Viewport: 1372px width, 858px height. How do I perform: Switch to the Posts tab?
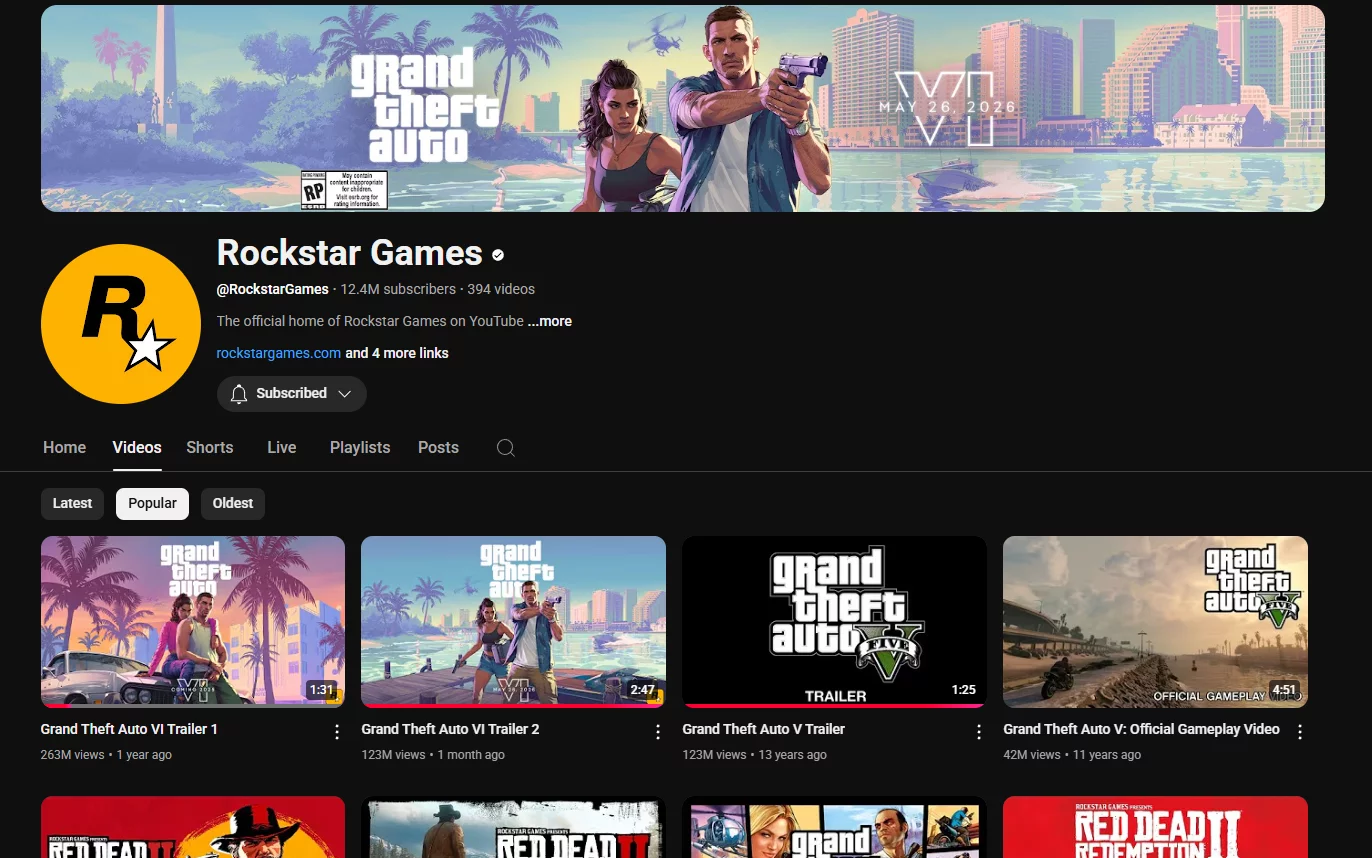tap(438, 447)
